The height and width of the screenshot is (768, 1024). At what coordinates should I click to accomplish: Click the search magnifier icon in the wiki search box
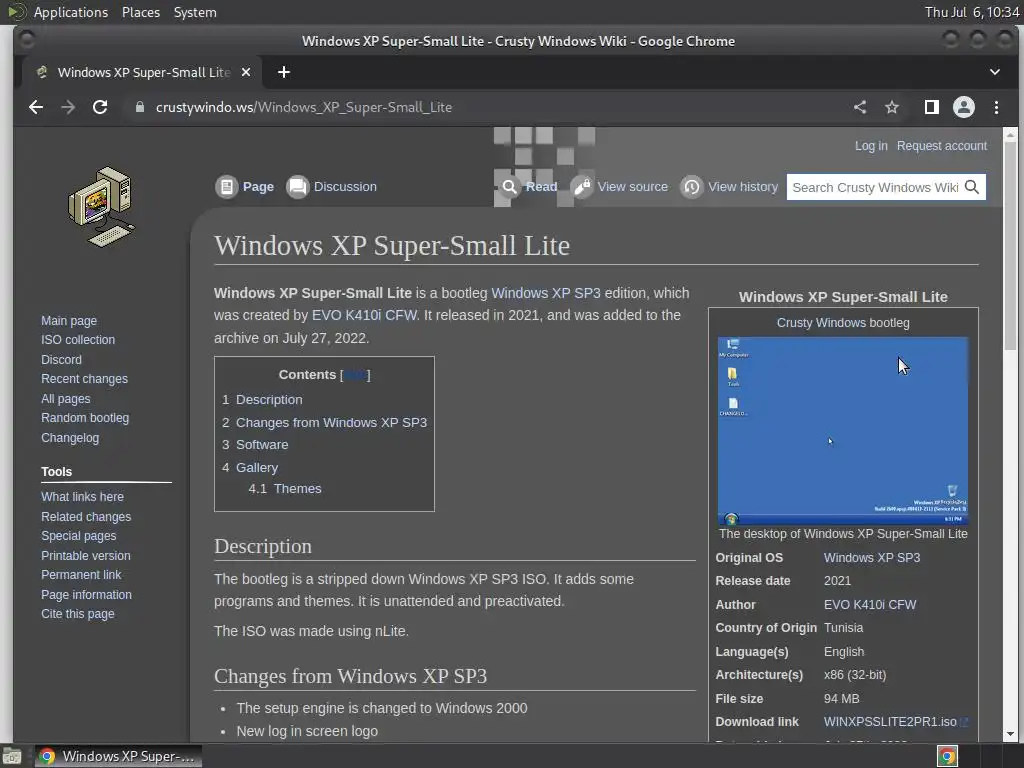(x=972, y=187)
